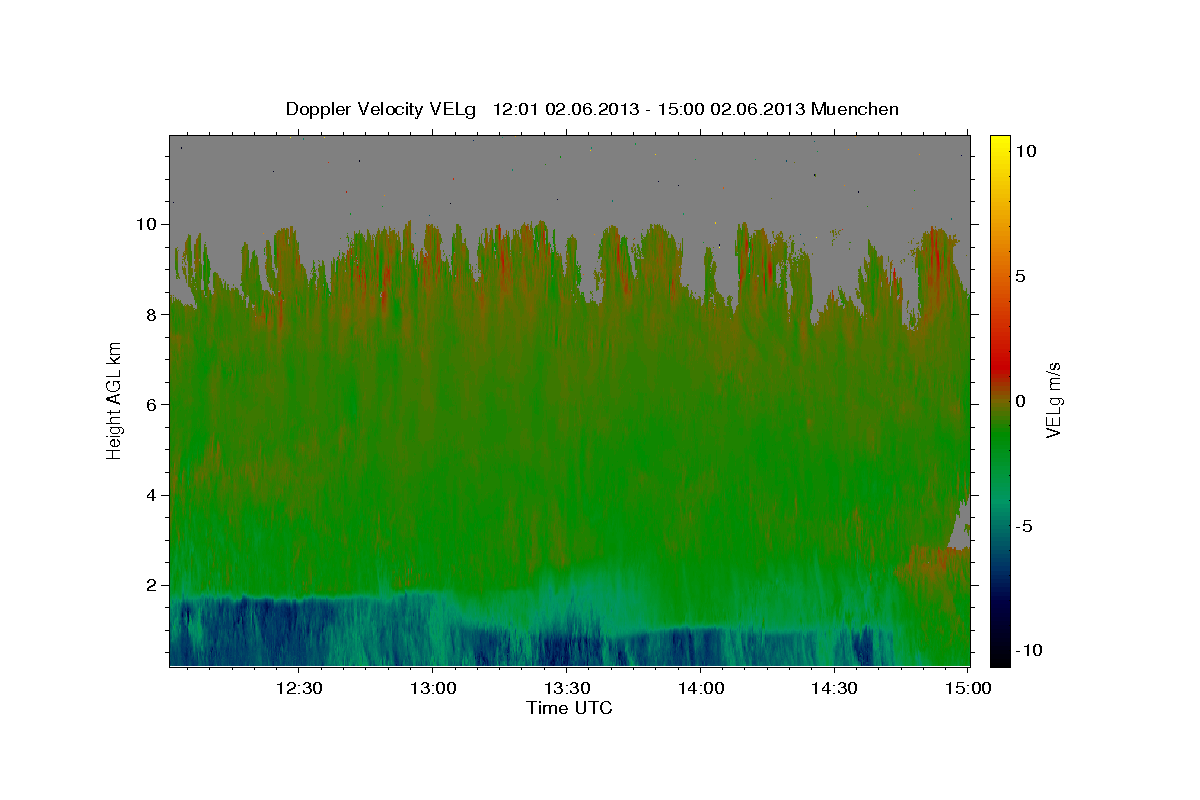Click the 14:00 time tick label
The width and height of the screenshot is (1200, 800).
(700, 688)
